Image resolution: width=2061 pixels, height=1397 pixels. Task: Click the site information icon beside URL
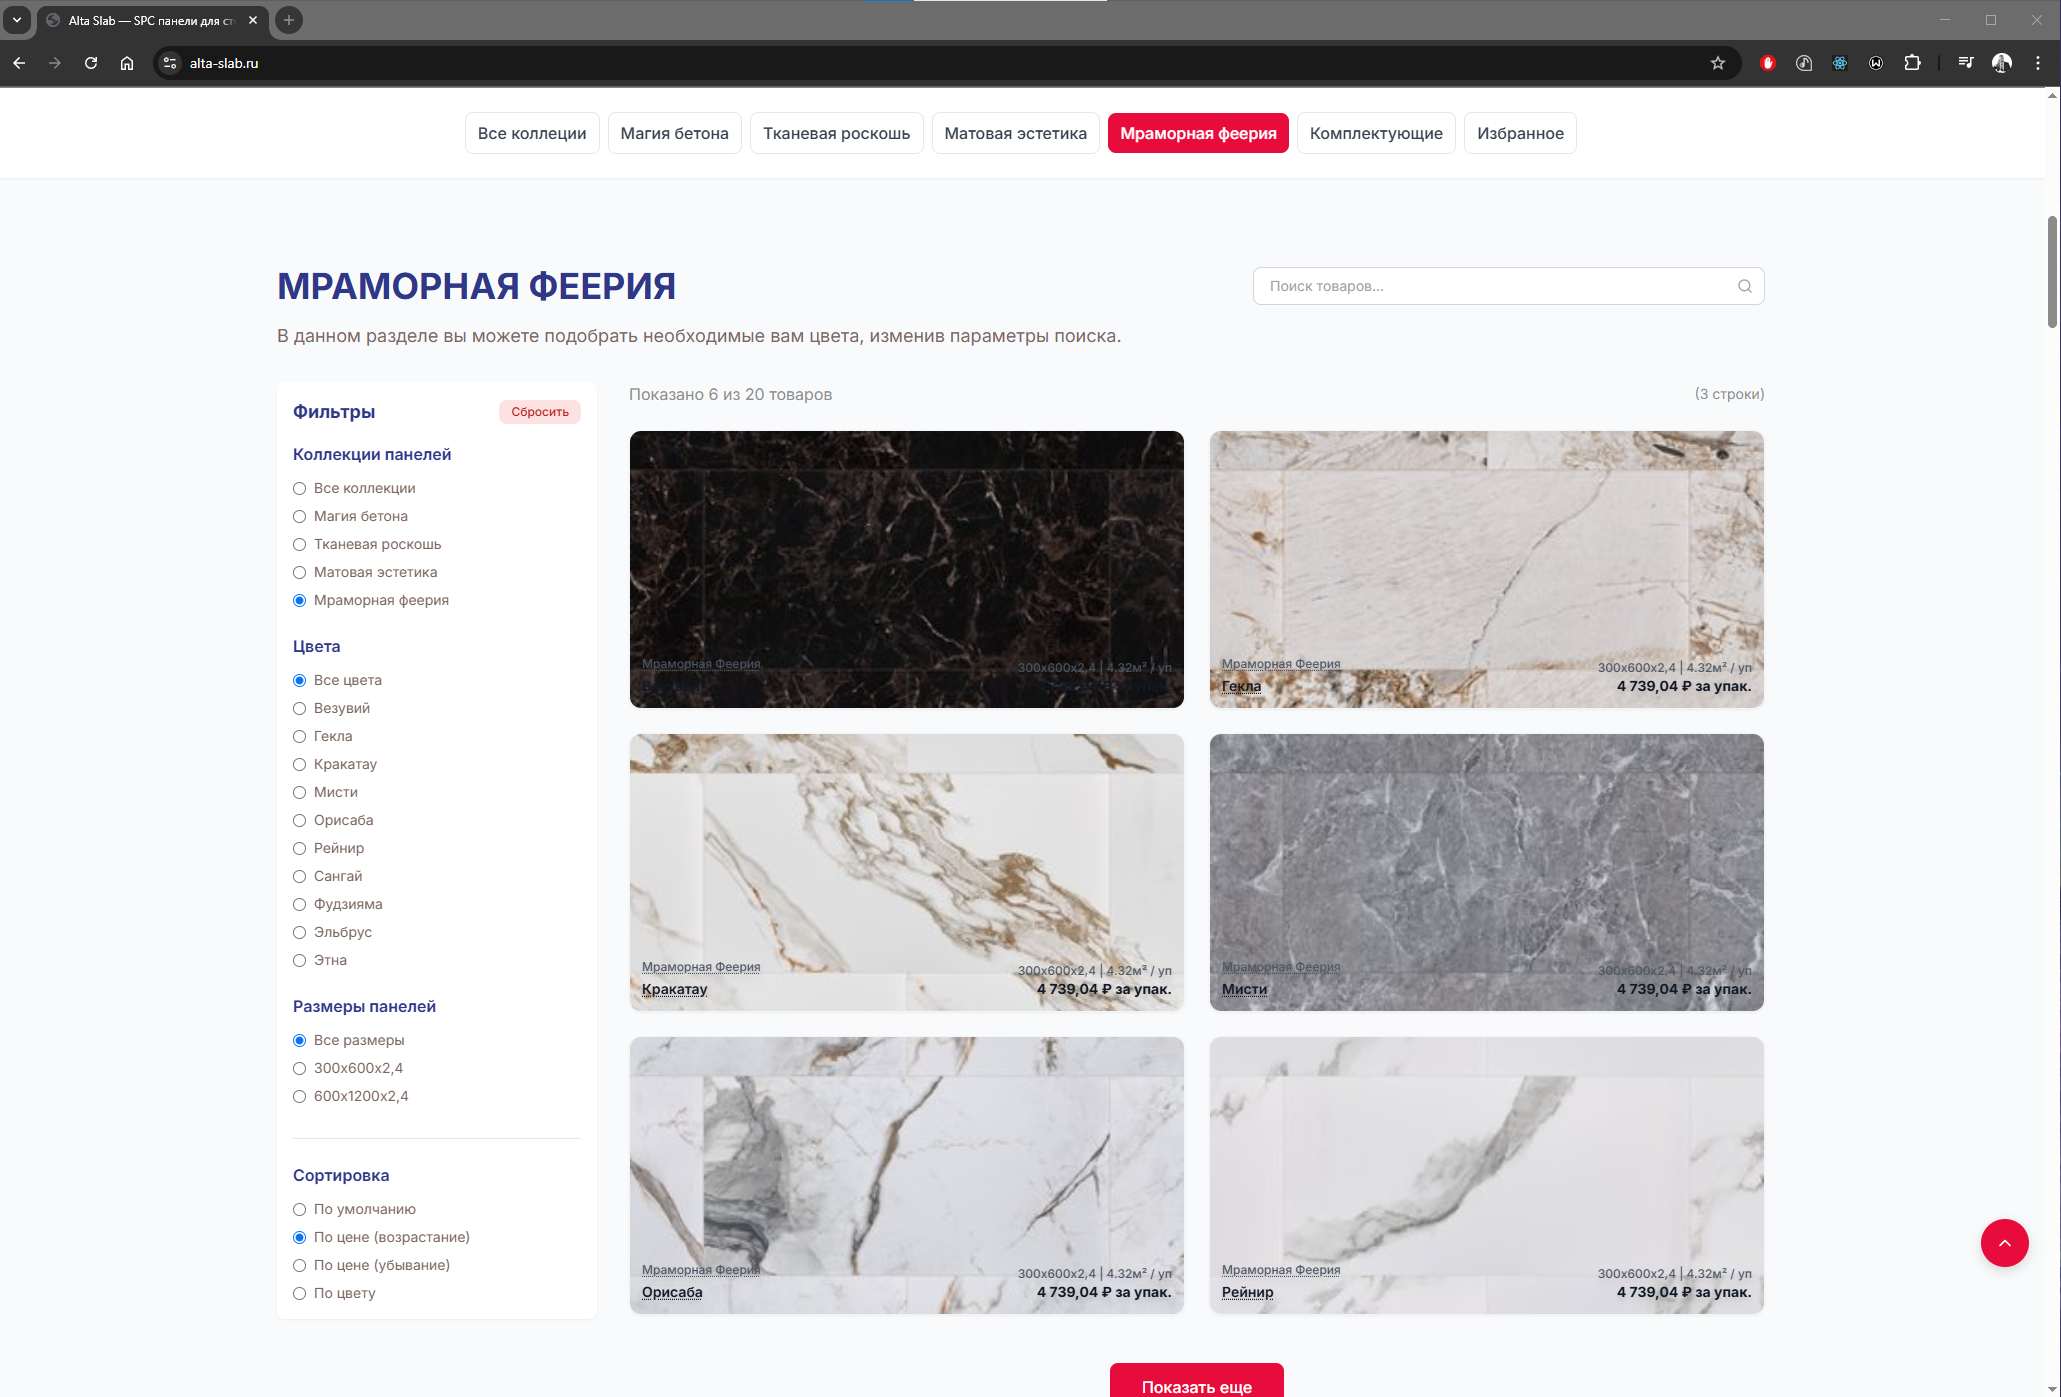pyautogui.click(x=170, y=63)
